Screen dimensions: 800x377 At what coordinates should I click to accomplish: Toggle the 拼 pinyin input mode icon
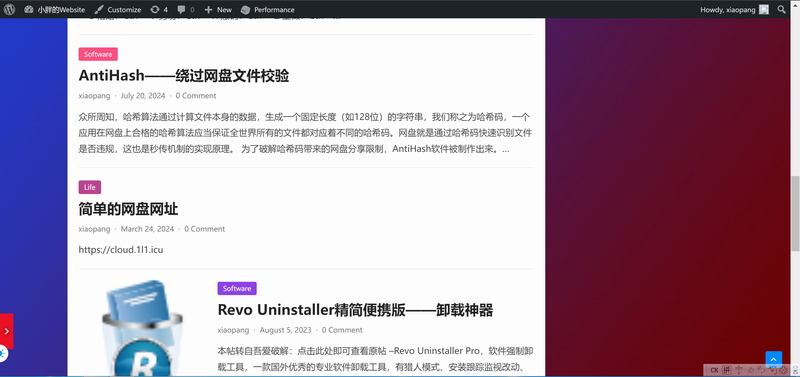click(x=727, y=370)
